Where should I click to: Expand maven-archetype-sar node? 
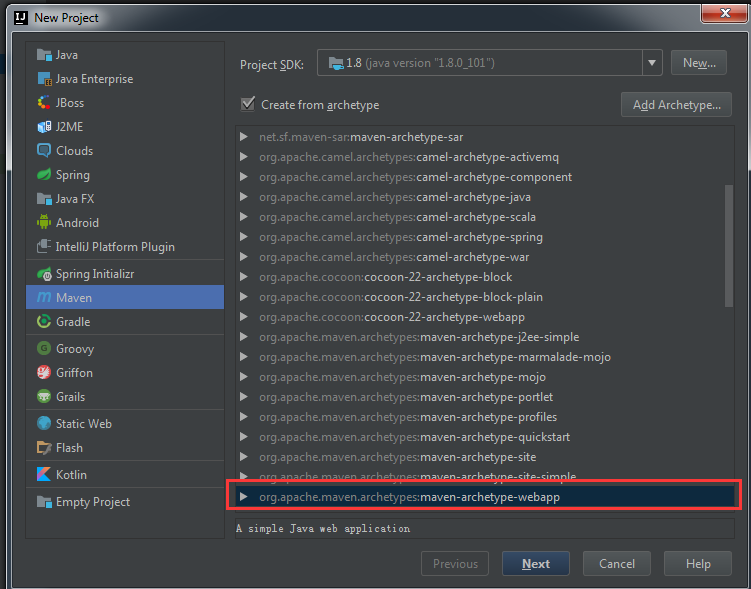[244, 137]
